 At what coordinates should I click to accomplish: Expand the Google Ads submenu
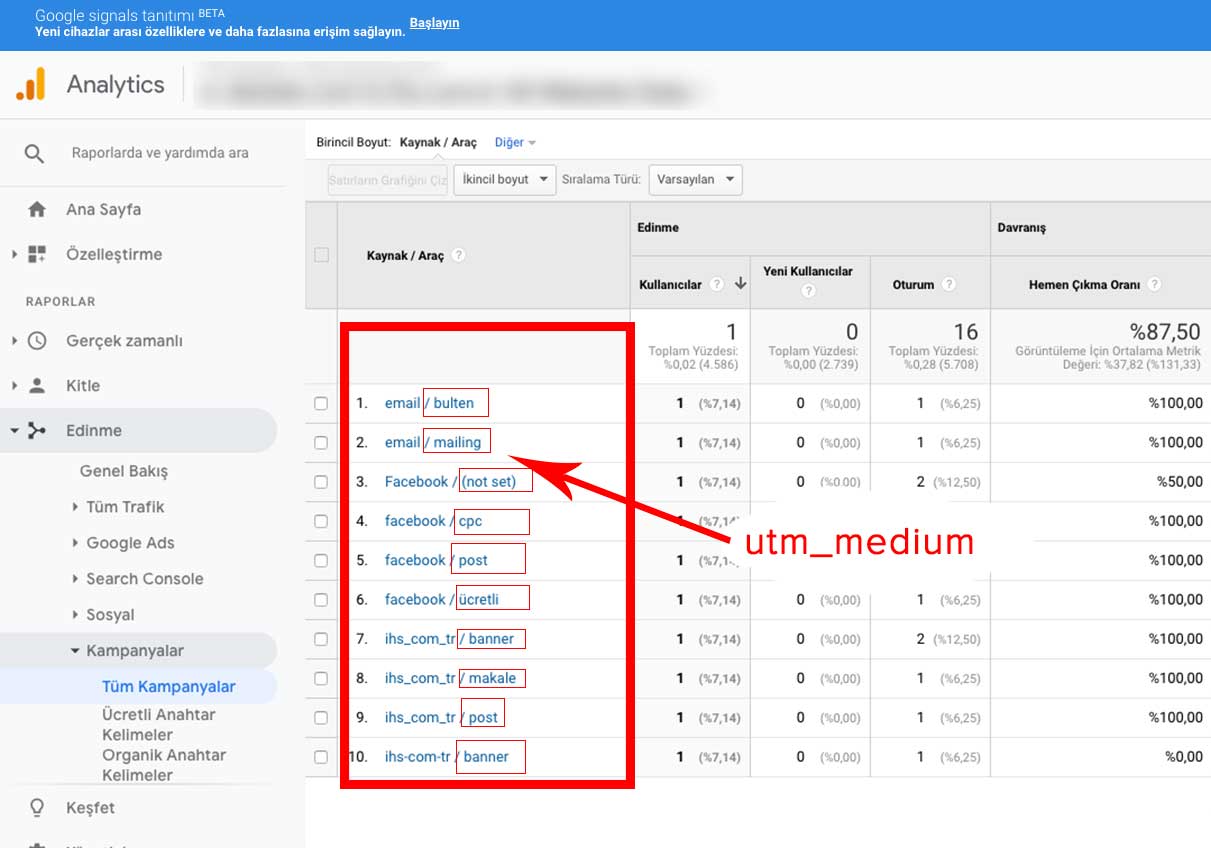point(75,543)
